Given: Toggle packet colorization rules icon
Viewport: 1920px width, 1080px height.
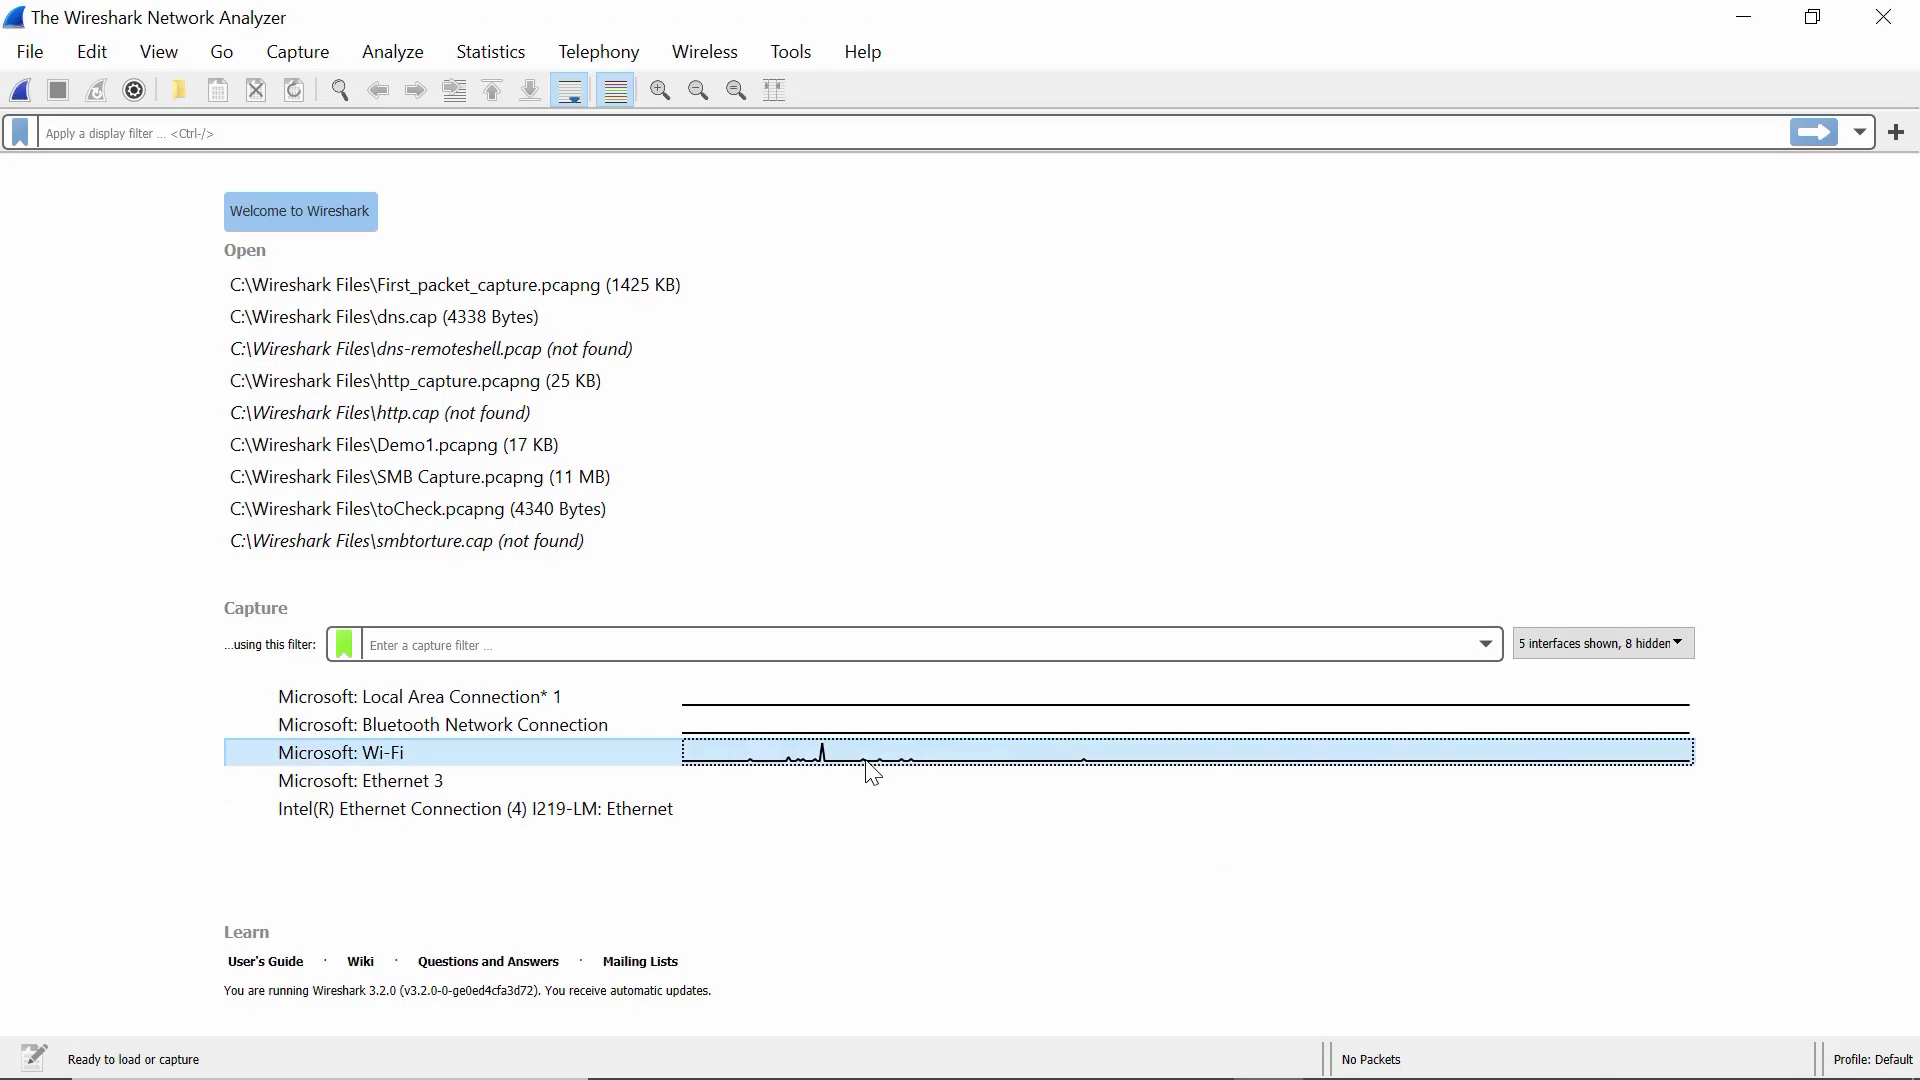Looking at the screenshot, I should click(616, 90).
